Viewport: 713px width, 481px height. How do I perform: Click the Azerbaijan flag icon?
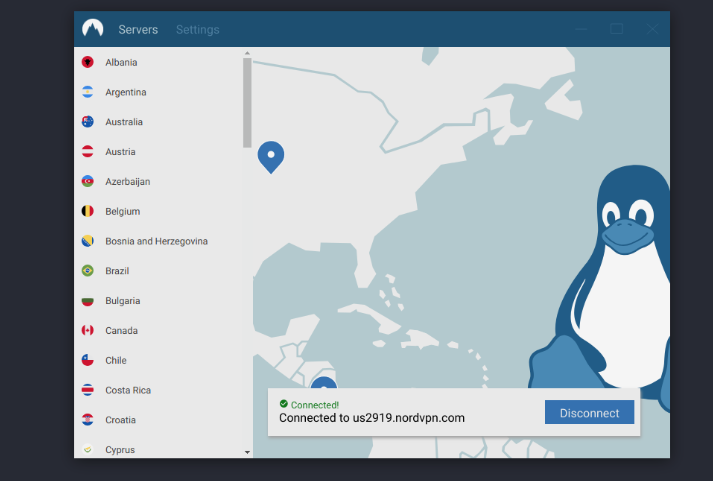click(88, 181)
